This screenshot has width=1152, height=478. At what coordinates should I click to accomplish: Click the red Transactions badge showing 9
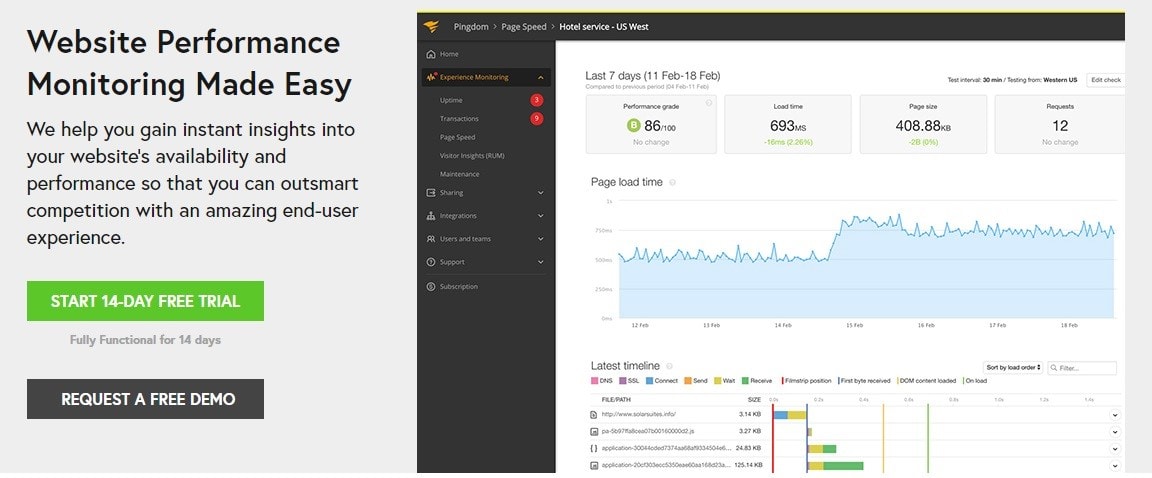[536, 118]
